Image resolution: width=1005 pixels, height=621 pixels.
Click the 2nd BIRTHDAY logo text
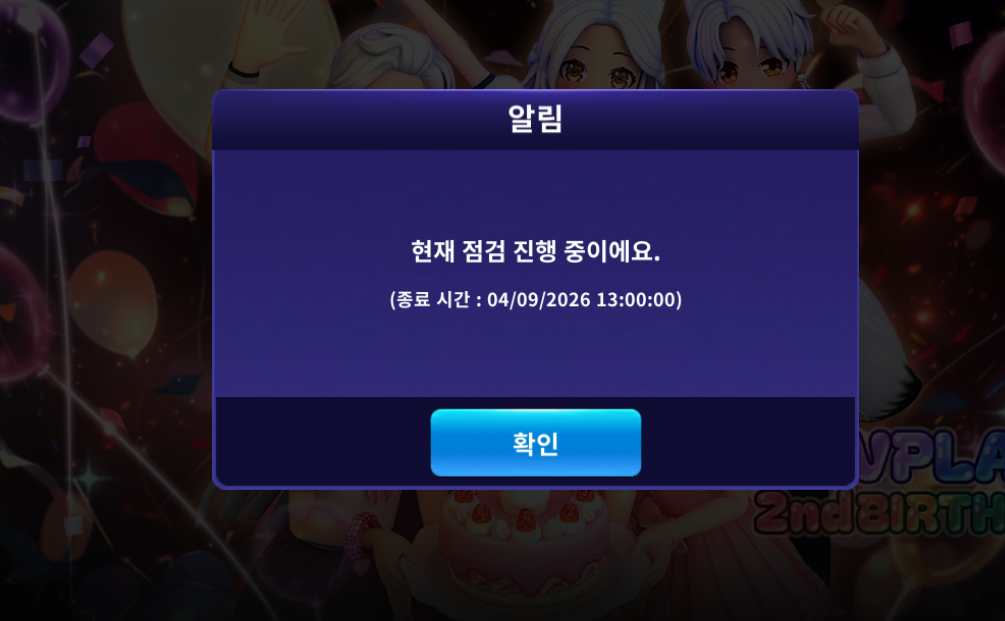(x=879, y=513)
